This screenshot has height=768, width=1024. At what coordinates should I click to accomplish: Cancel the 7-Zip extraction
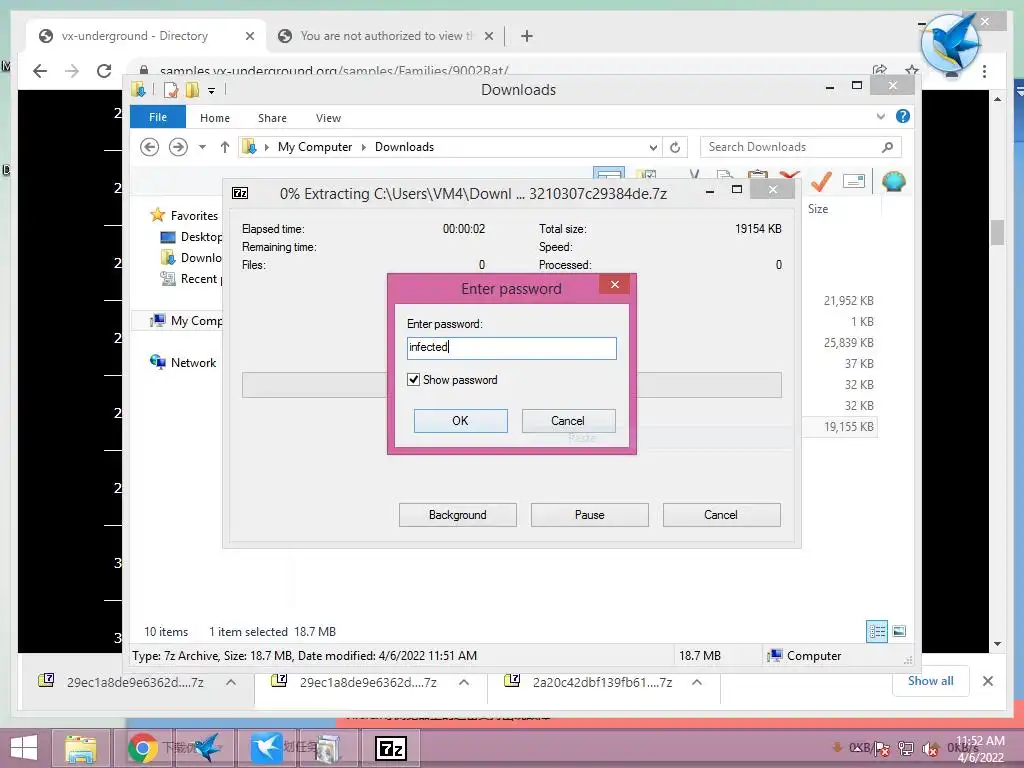721,515
